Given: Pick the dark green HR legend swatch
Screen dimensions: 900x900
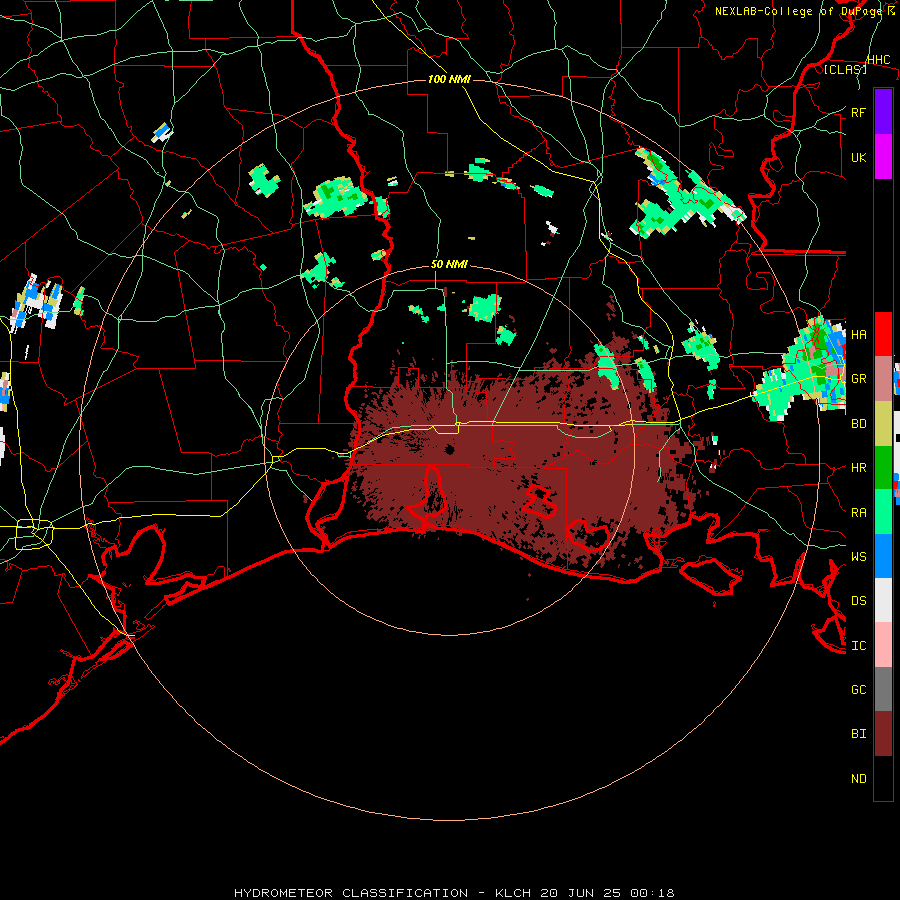Looking at the screenshot, I should pyautogui.click(x=883, y=467).
